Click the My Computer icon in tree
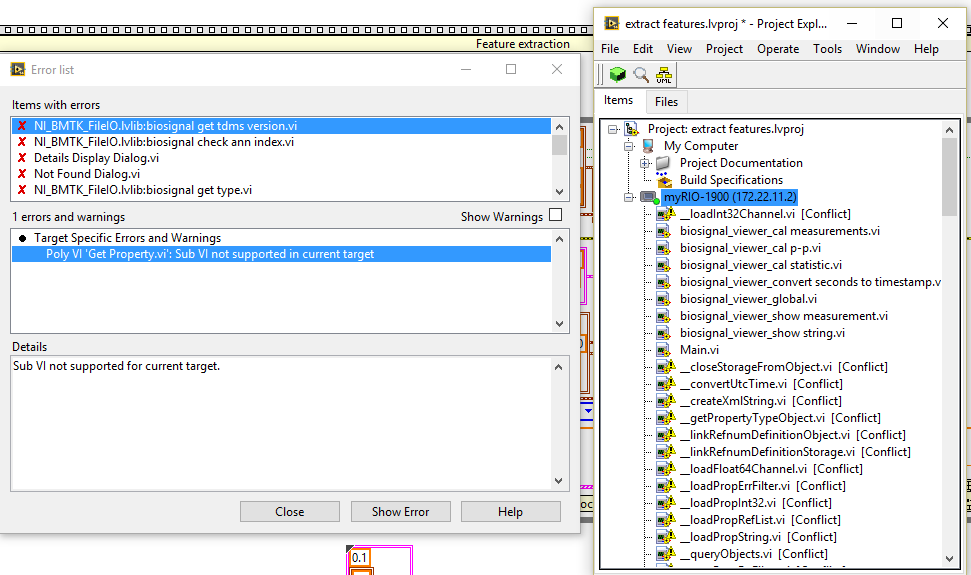 [648, 146]
